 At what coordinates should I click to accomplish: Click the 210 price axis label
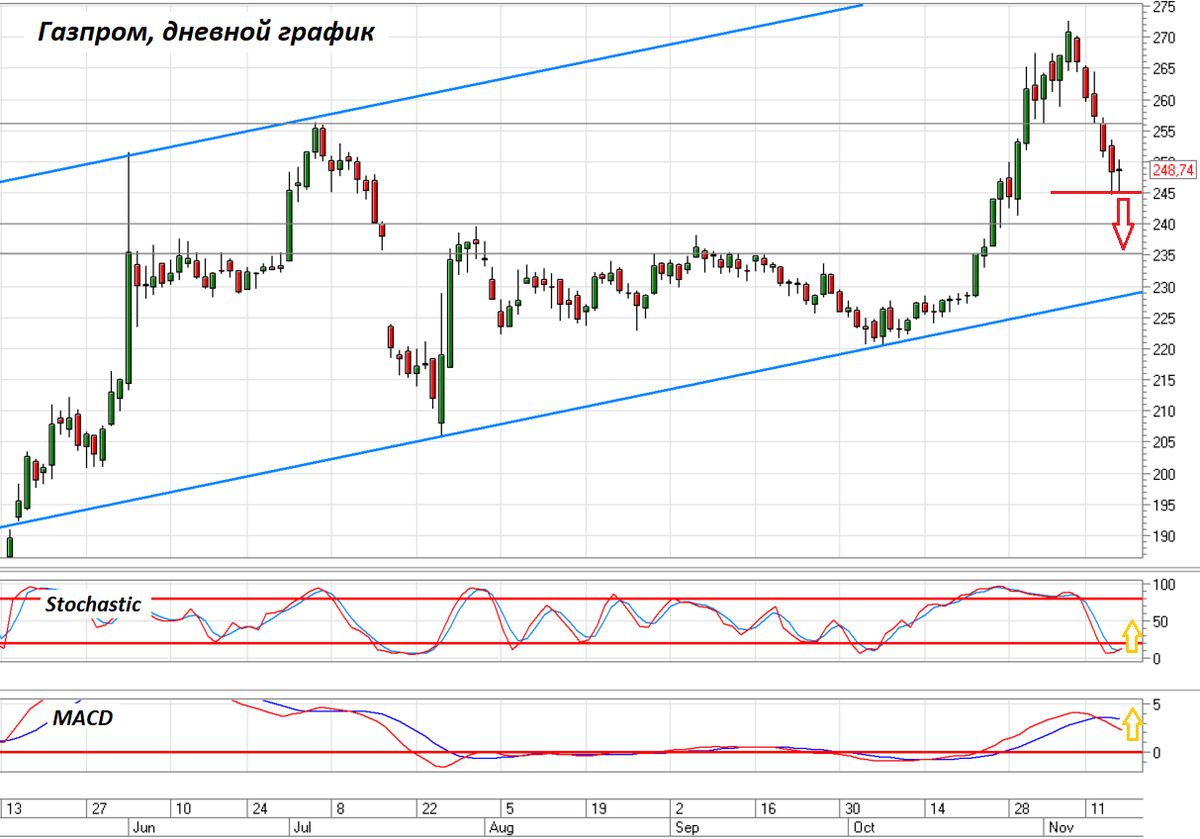point(1163,412)
